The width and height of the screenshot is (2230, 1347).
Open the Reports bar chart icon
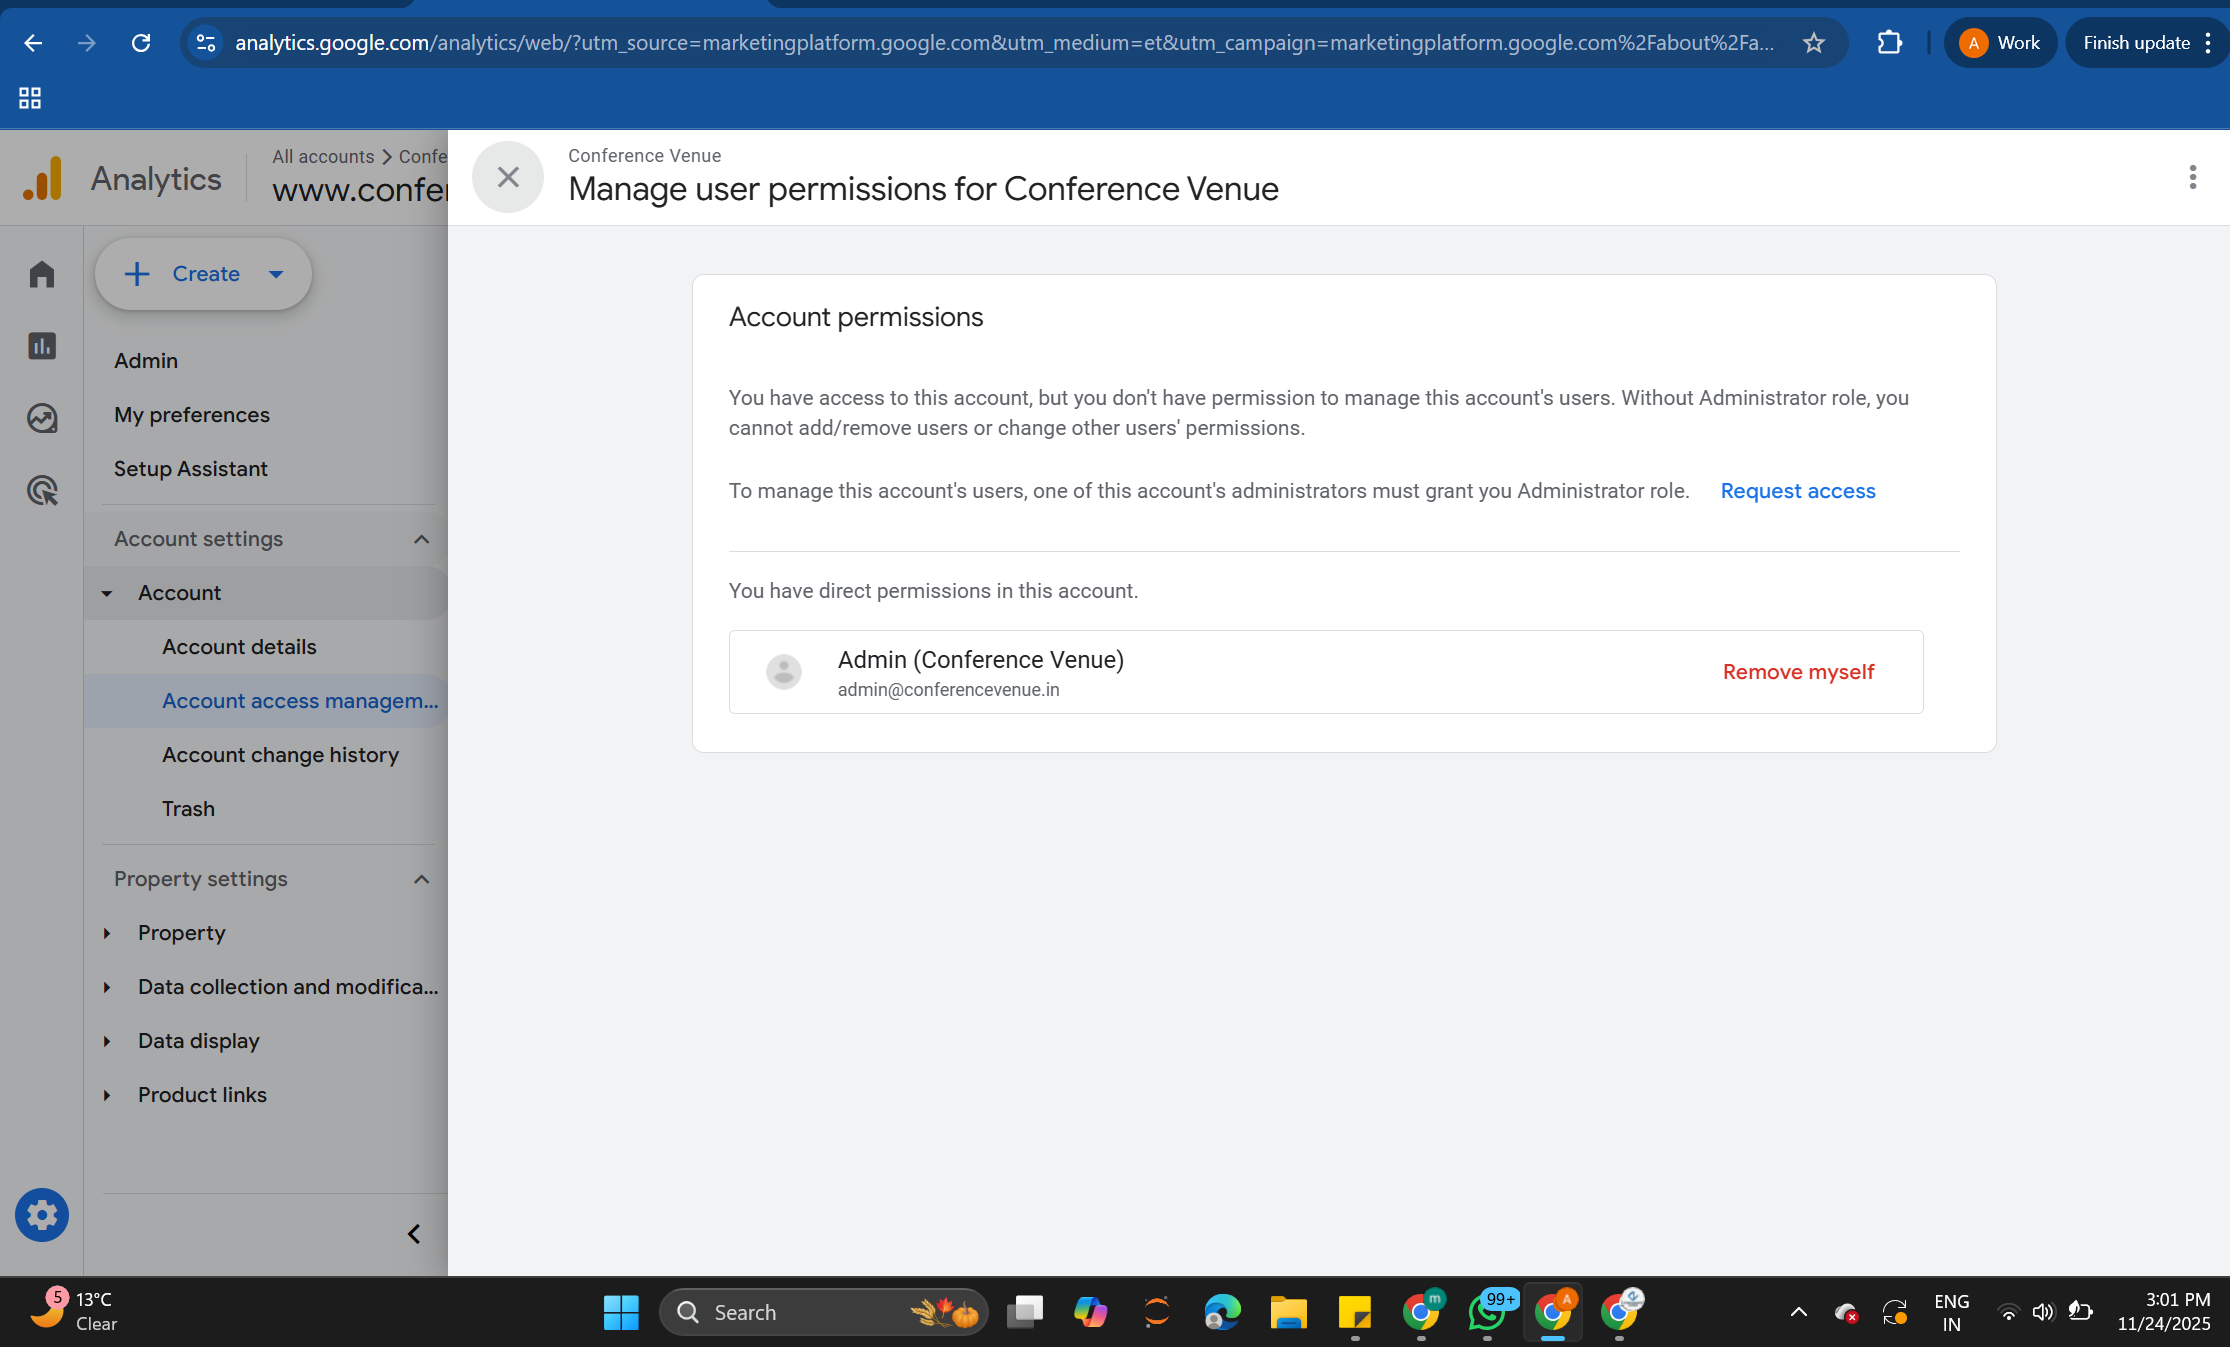pos(42,346)
